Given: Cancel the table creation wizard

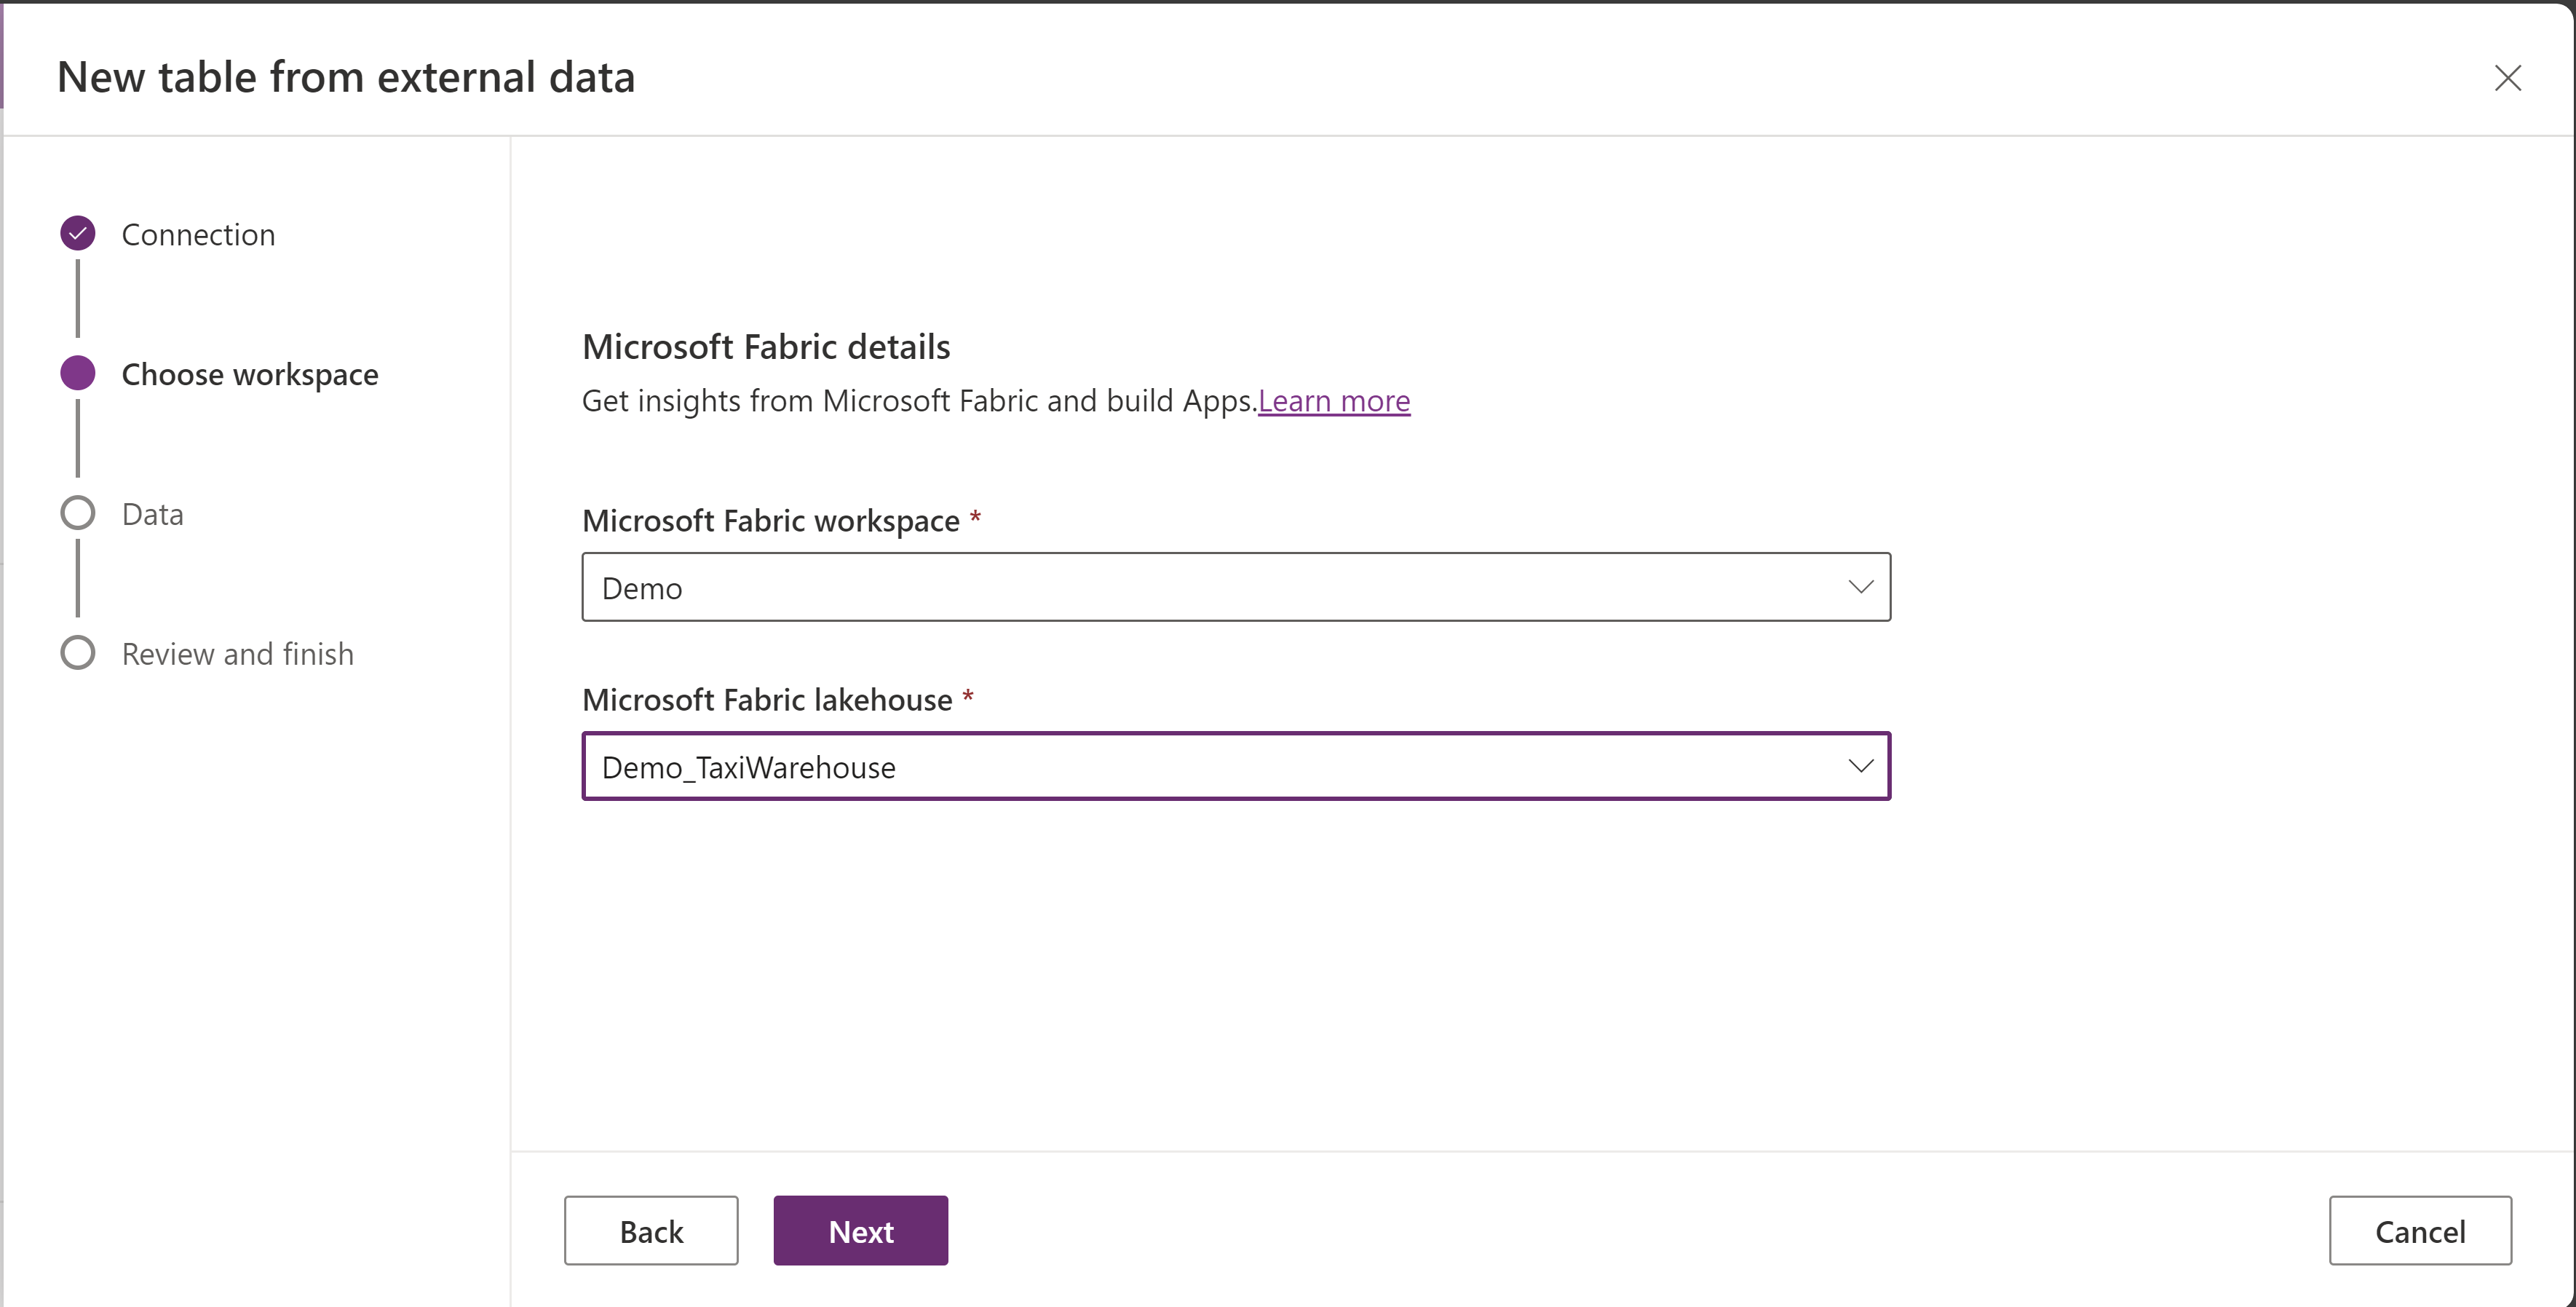Looking at the screenshot, I should pyautogui.click(x=2420, y=1231).
